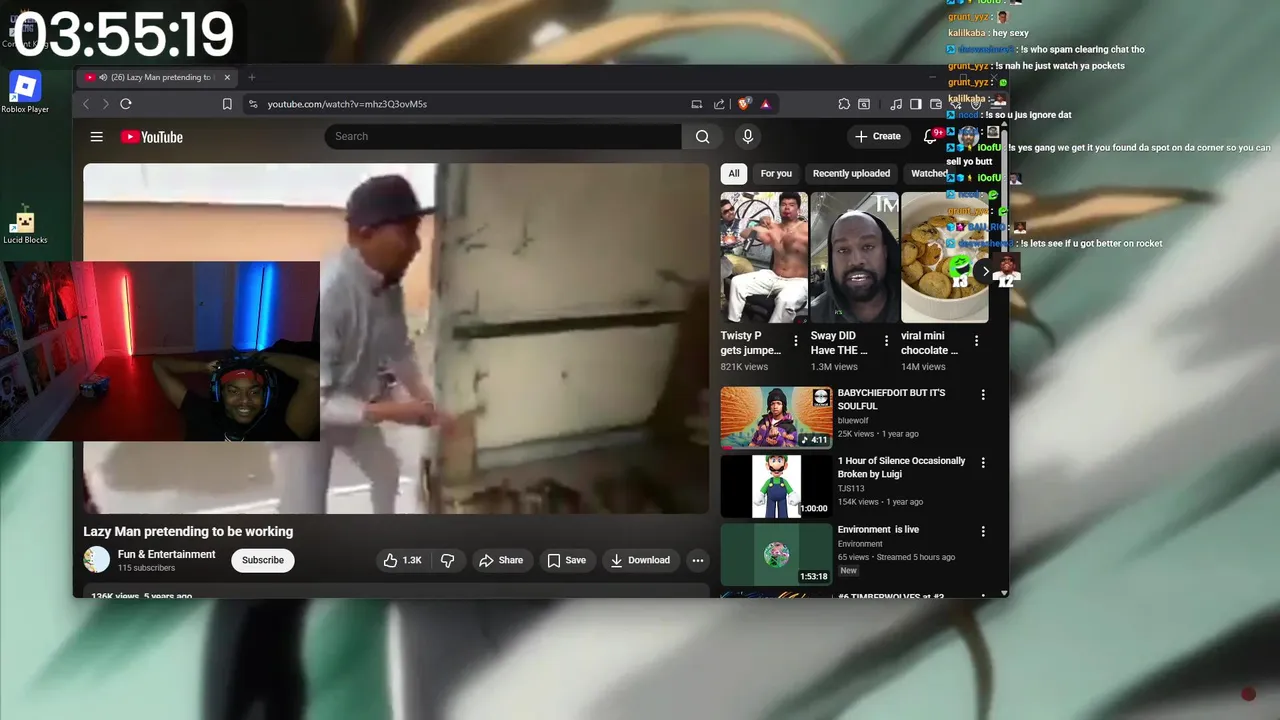
Task: Open Brave Shields lion icon
Action: pos(744,104)
